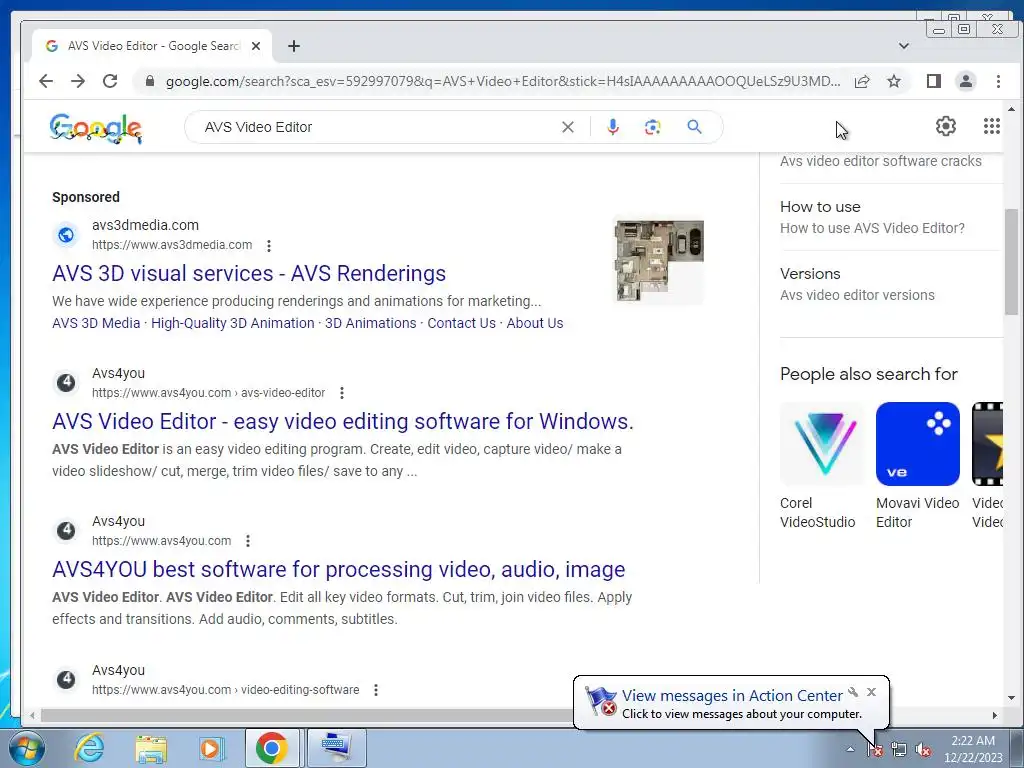
Task: Open options for video-editing-software result
Action: (376, 690)
